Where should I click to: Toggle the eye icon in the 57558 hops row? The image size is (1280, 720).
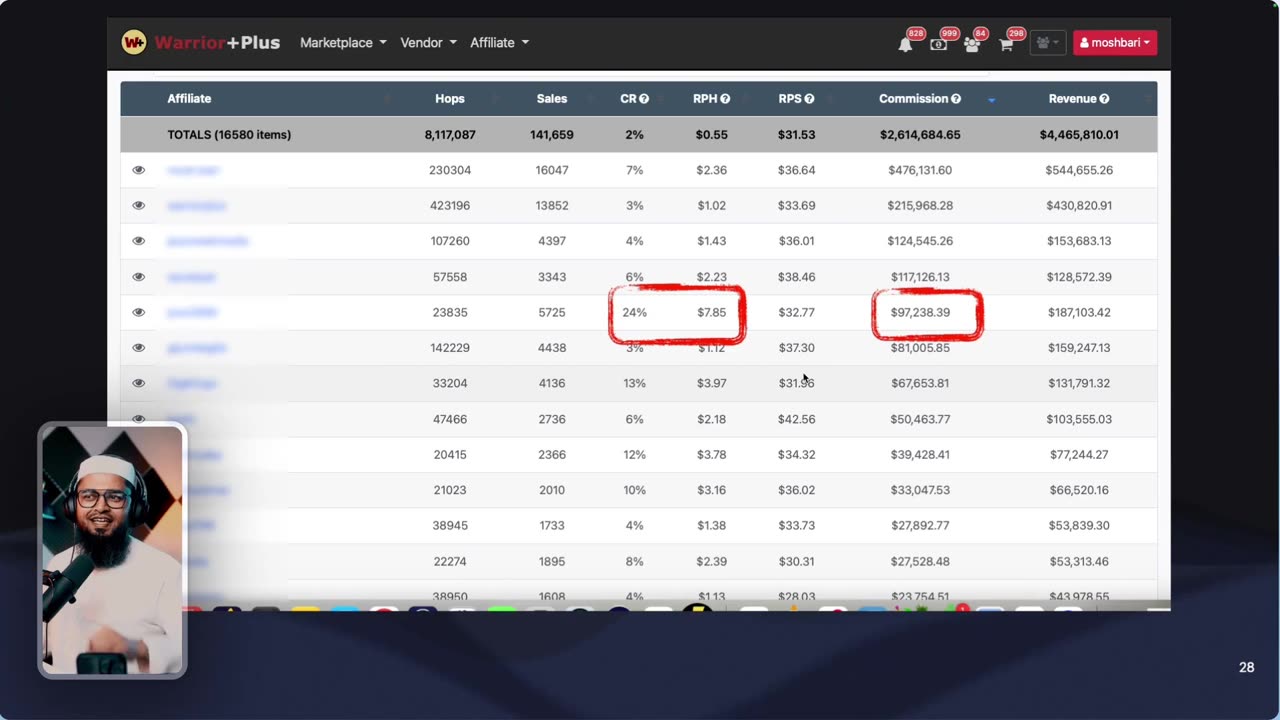139,277
